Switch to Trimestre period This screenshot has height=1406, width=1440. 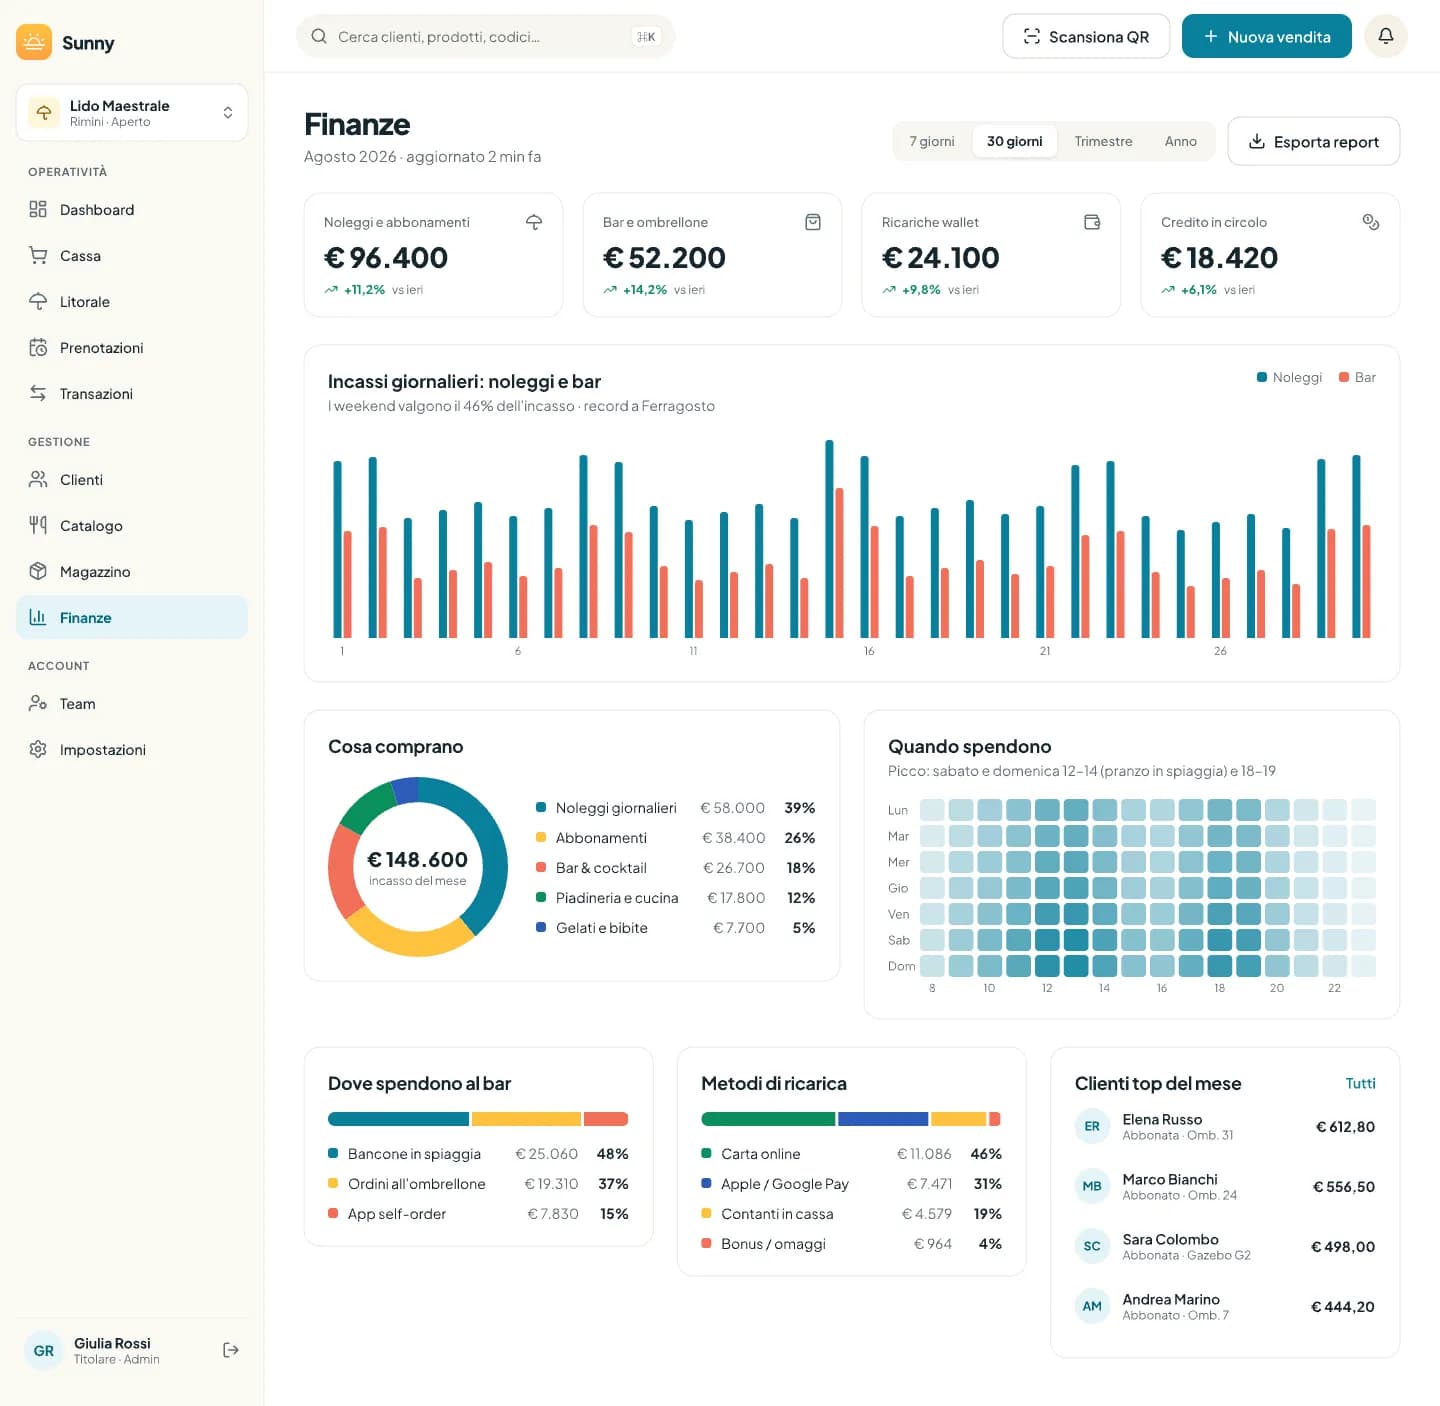point(1103,141)
